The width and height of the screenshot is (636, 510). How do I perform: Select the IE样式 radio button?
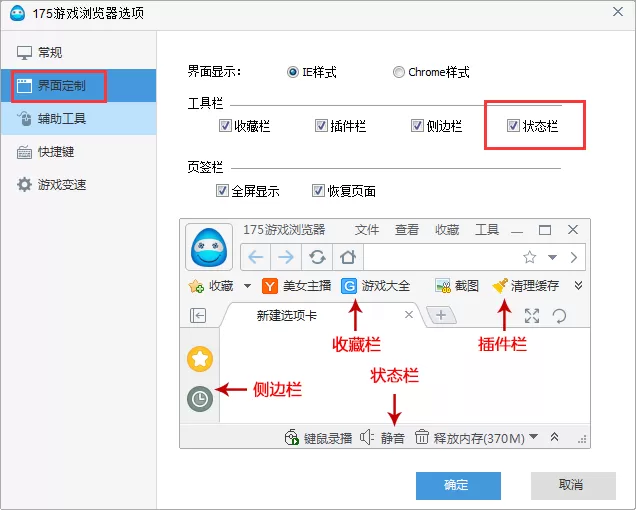(x=292, y=72)
